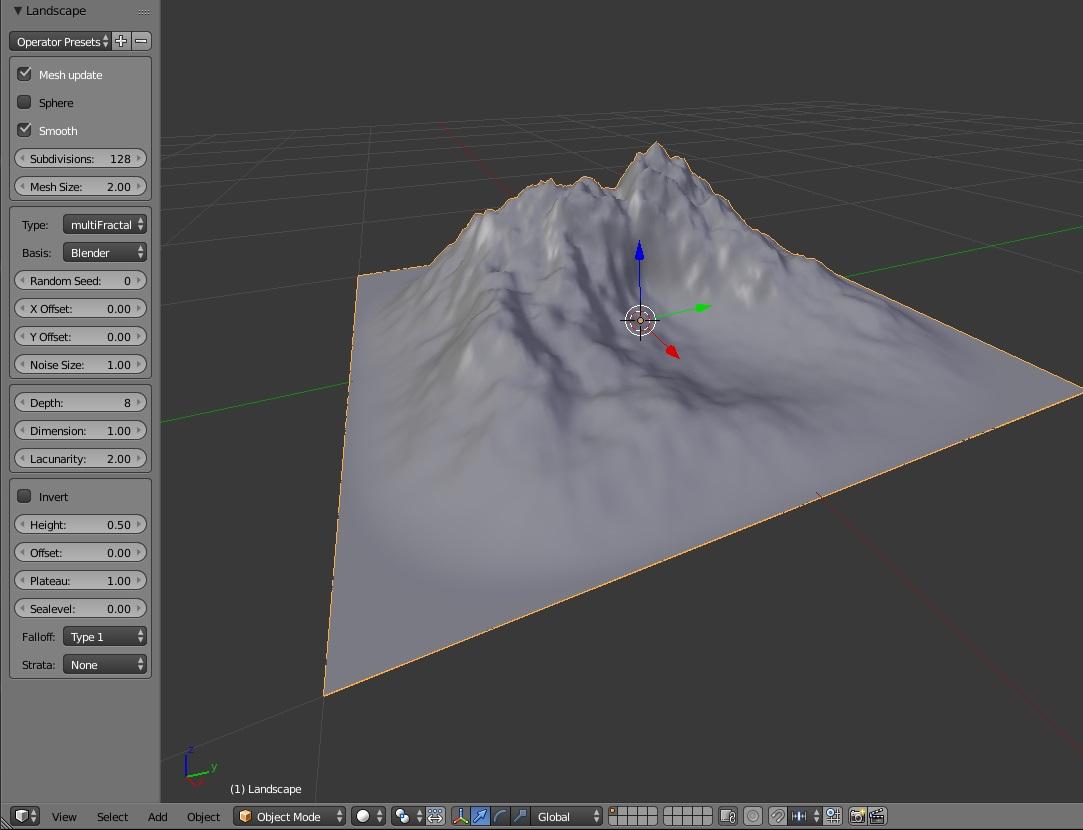This screenshot has height=830, width=1083.
Task: Remove operator preset with minus icon
Action: pyautogui.click(x=141, y=41)
